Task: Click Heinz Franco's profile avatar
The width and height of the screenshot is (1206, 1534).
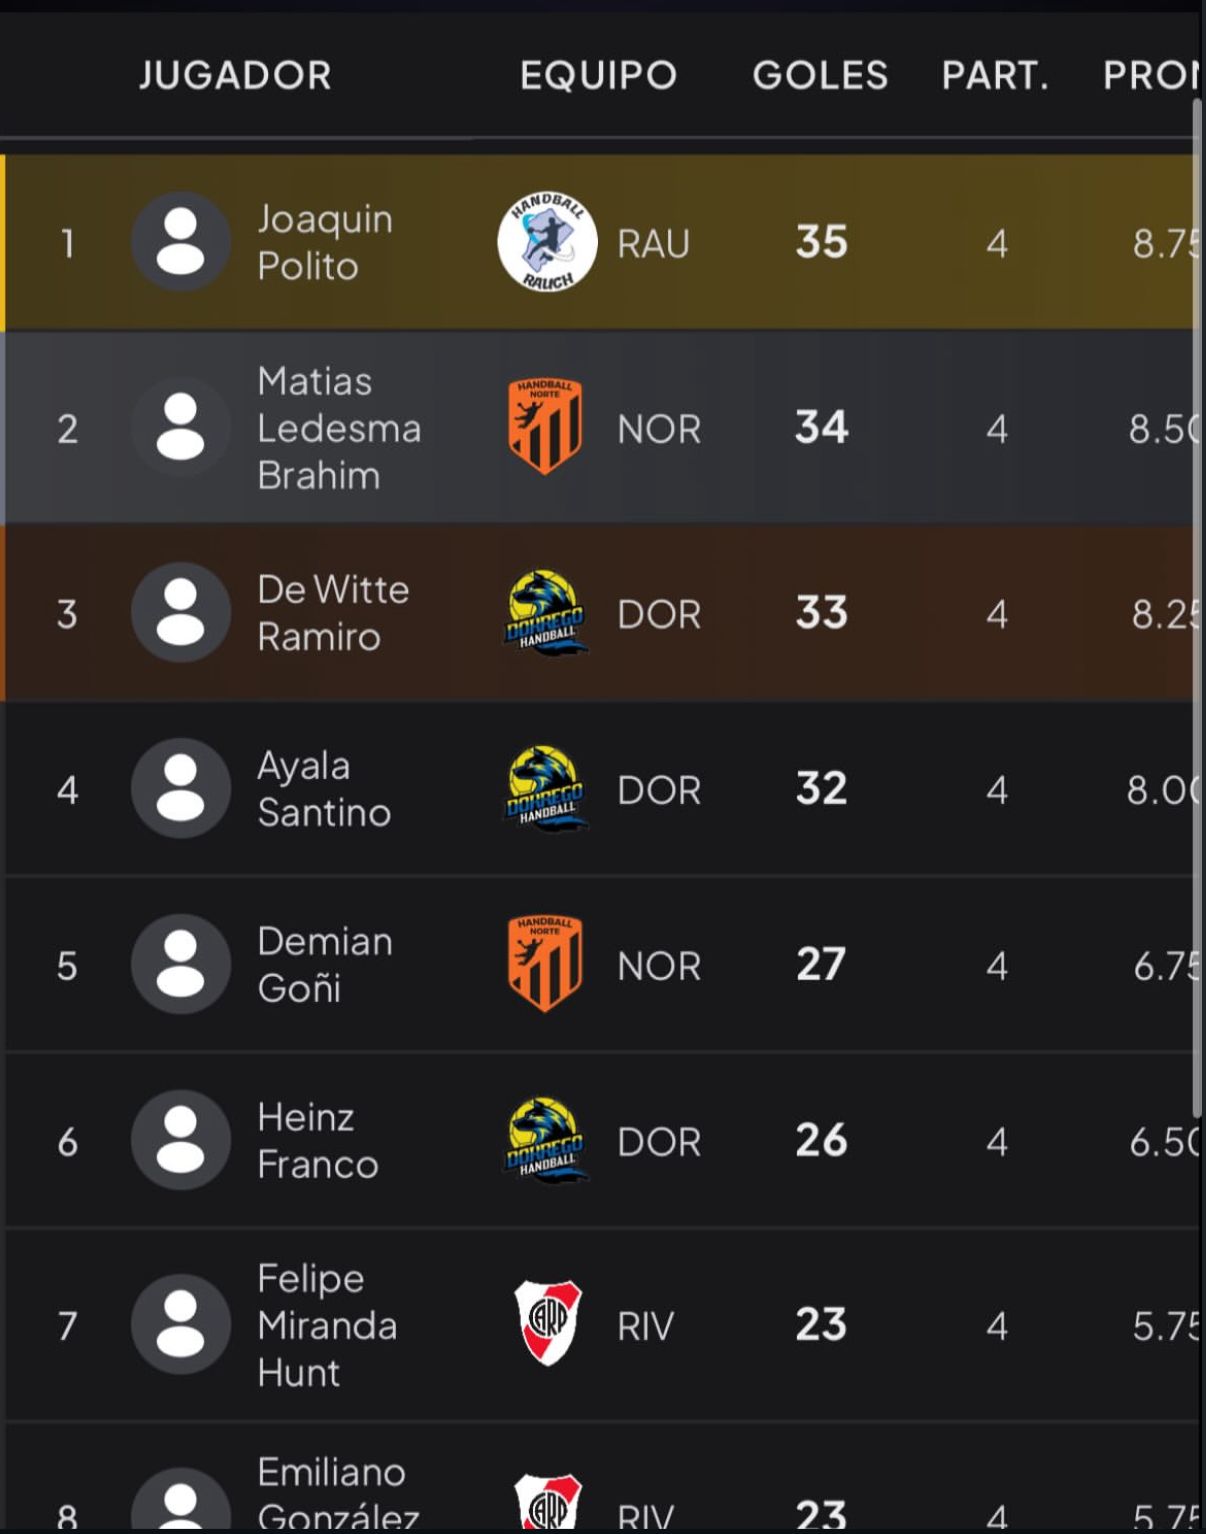Action: (181, 1140)
